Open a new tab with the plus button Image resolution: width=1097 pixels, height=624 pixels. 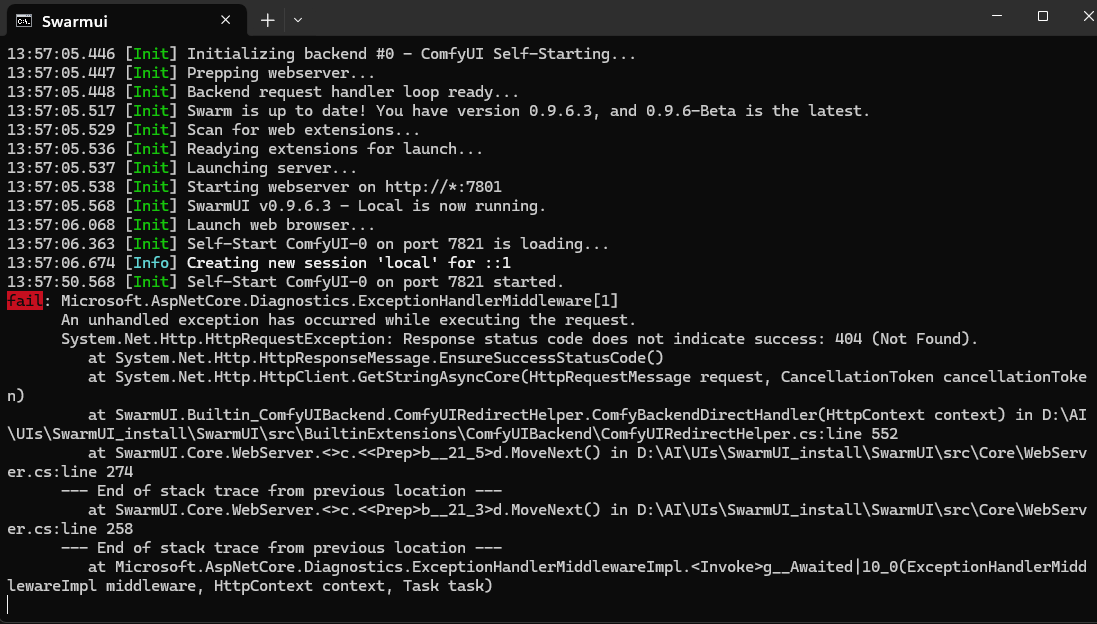(x=267, y=19)
